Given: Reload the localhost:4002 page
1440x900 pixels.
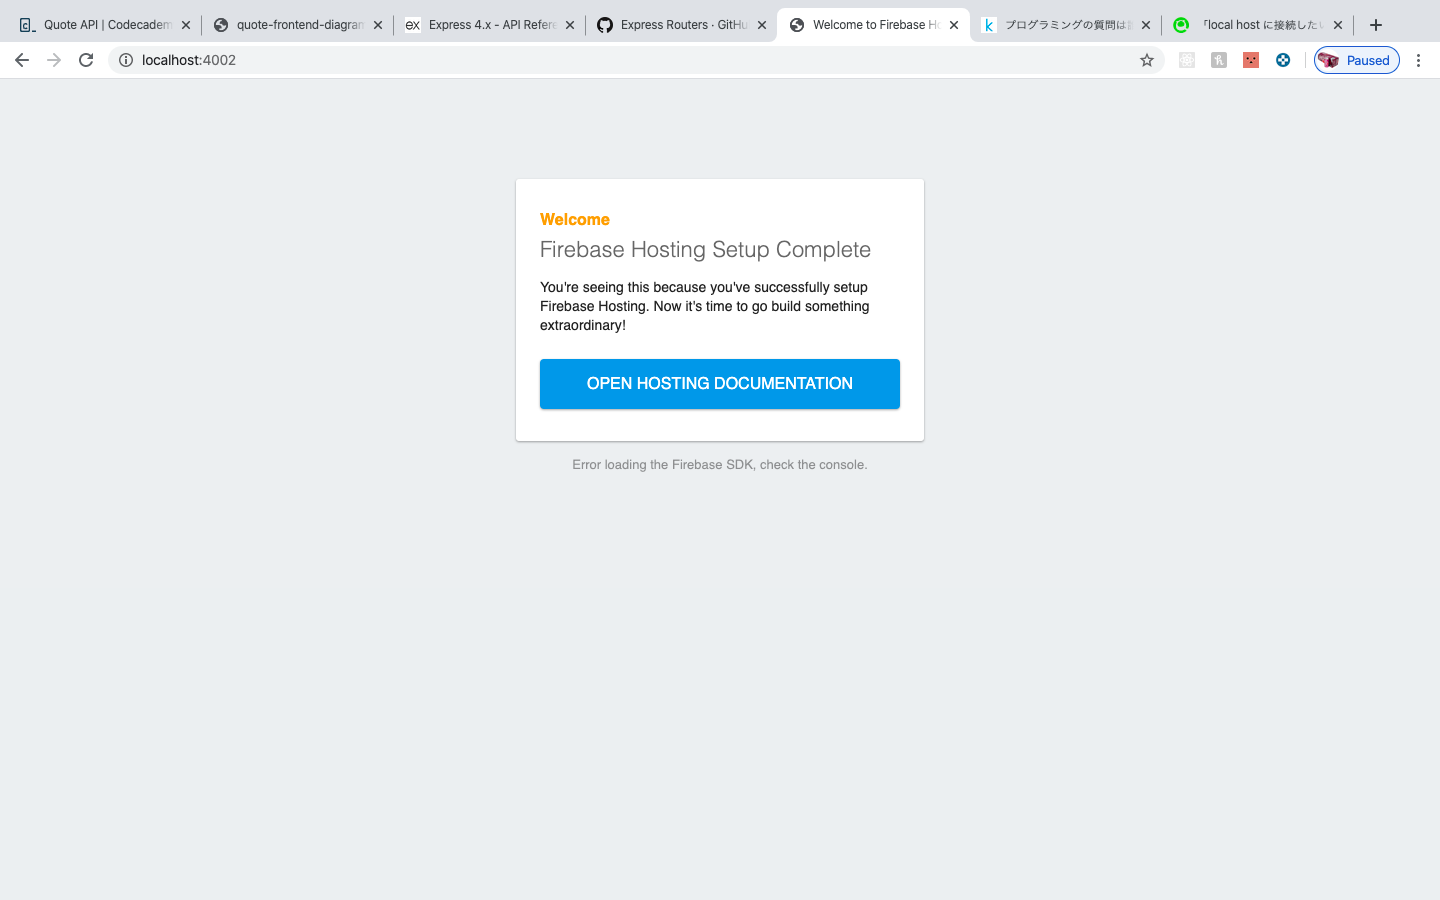Looking at the screenshot, I should pos(86,60).
